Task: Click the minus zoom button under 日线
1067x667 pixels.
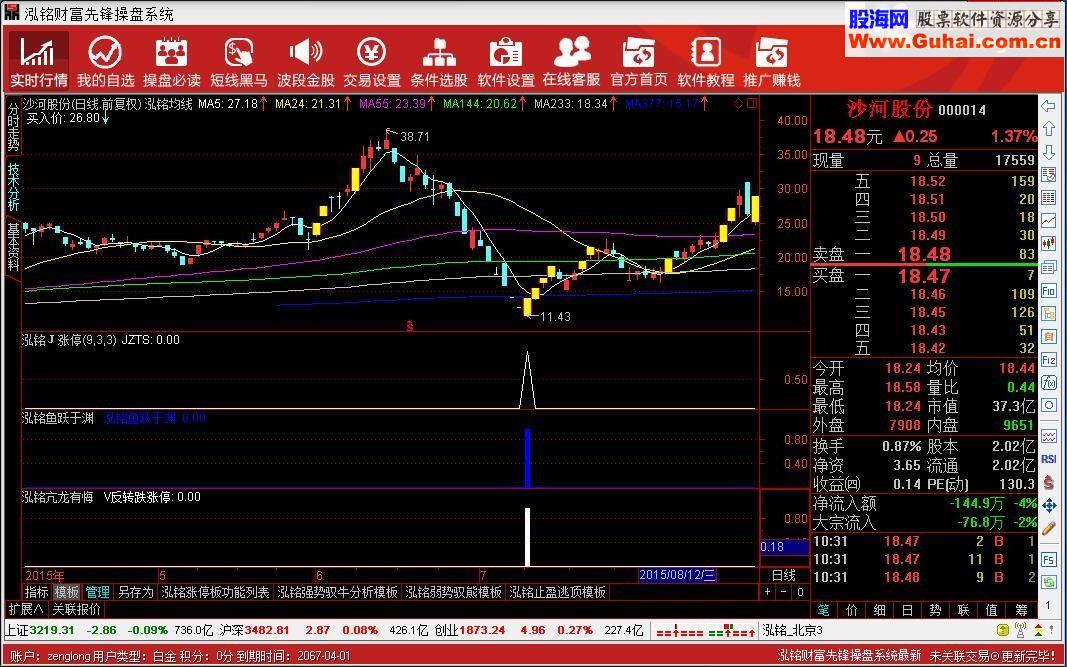Action: point(784,592)
